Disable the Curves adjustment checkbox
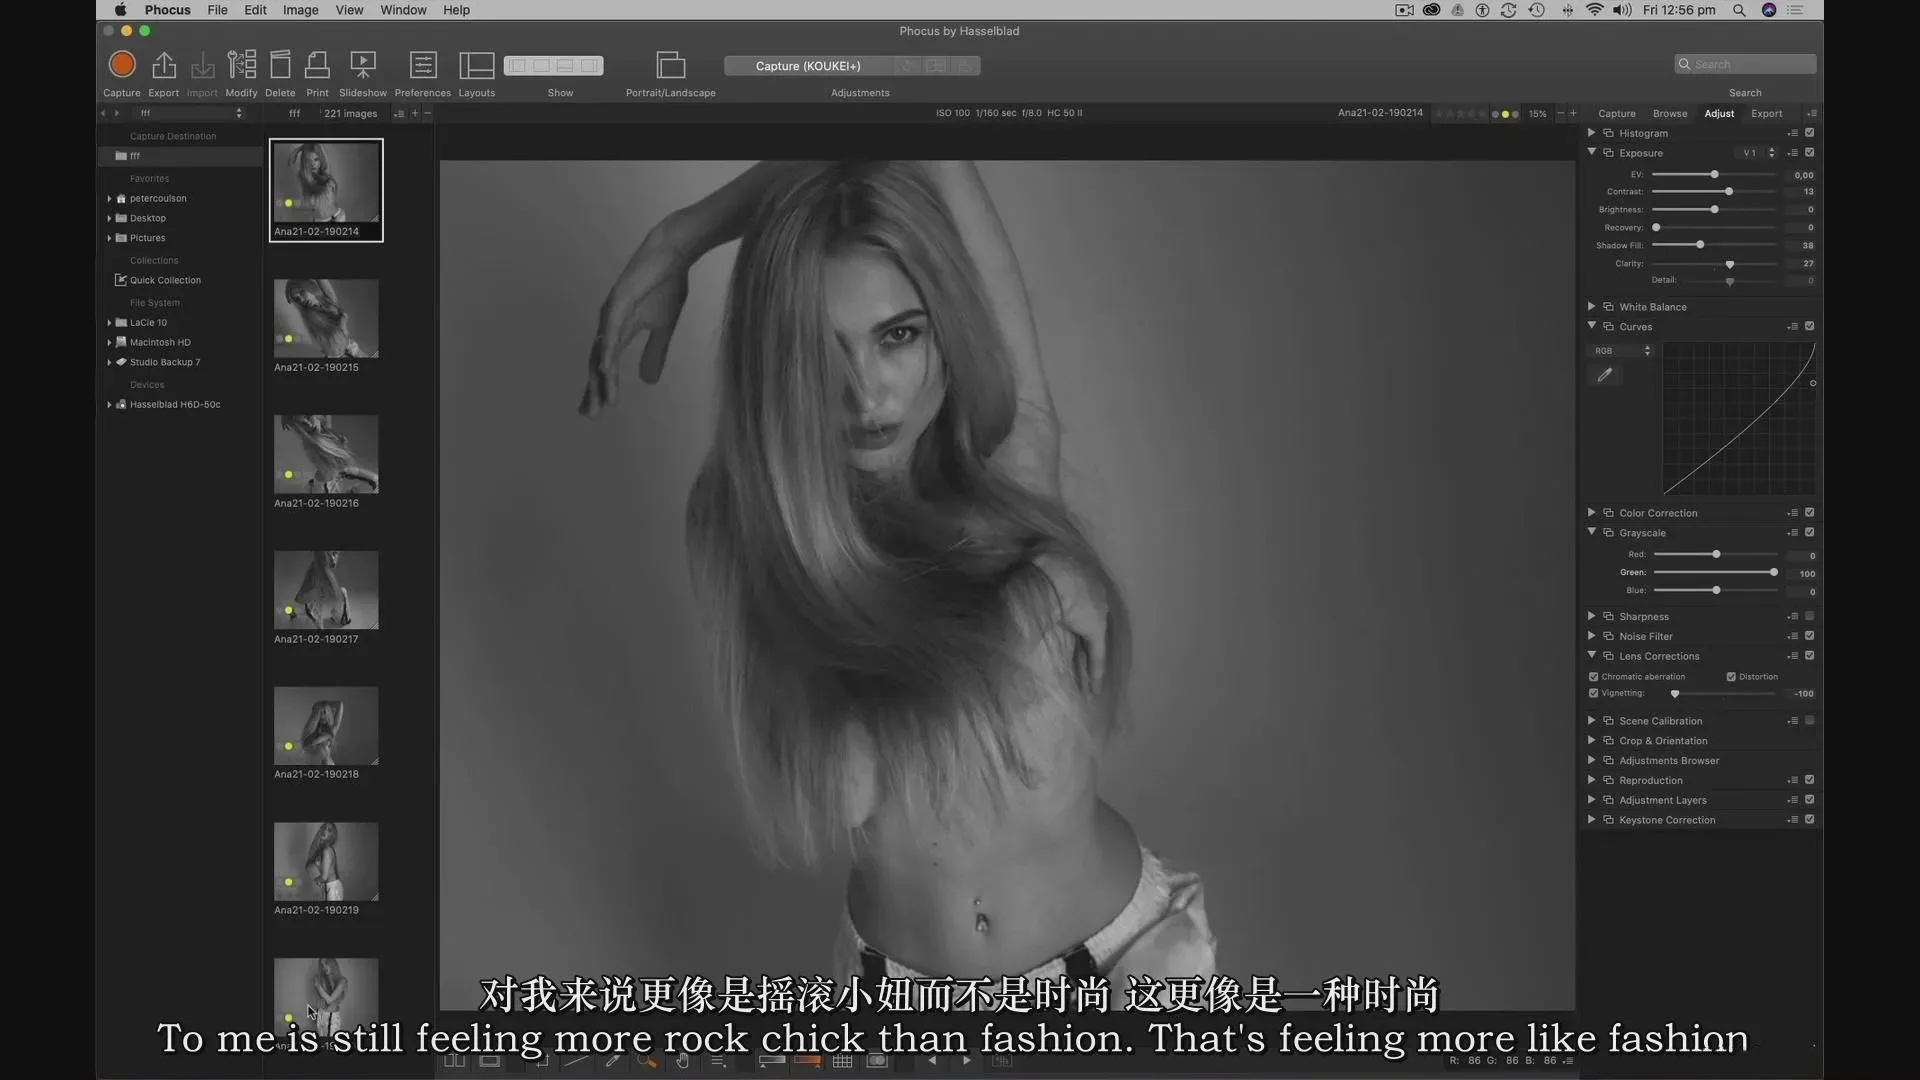Screen dimensions: 1920x1080 point(1809,327)
